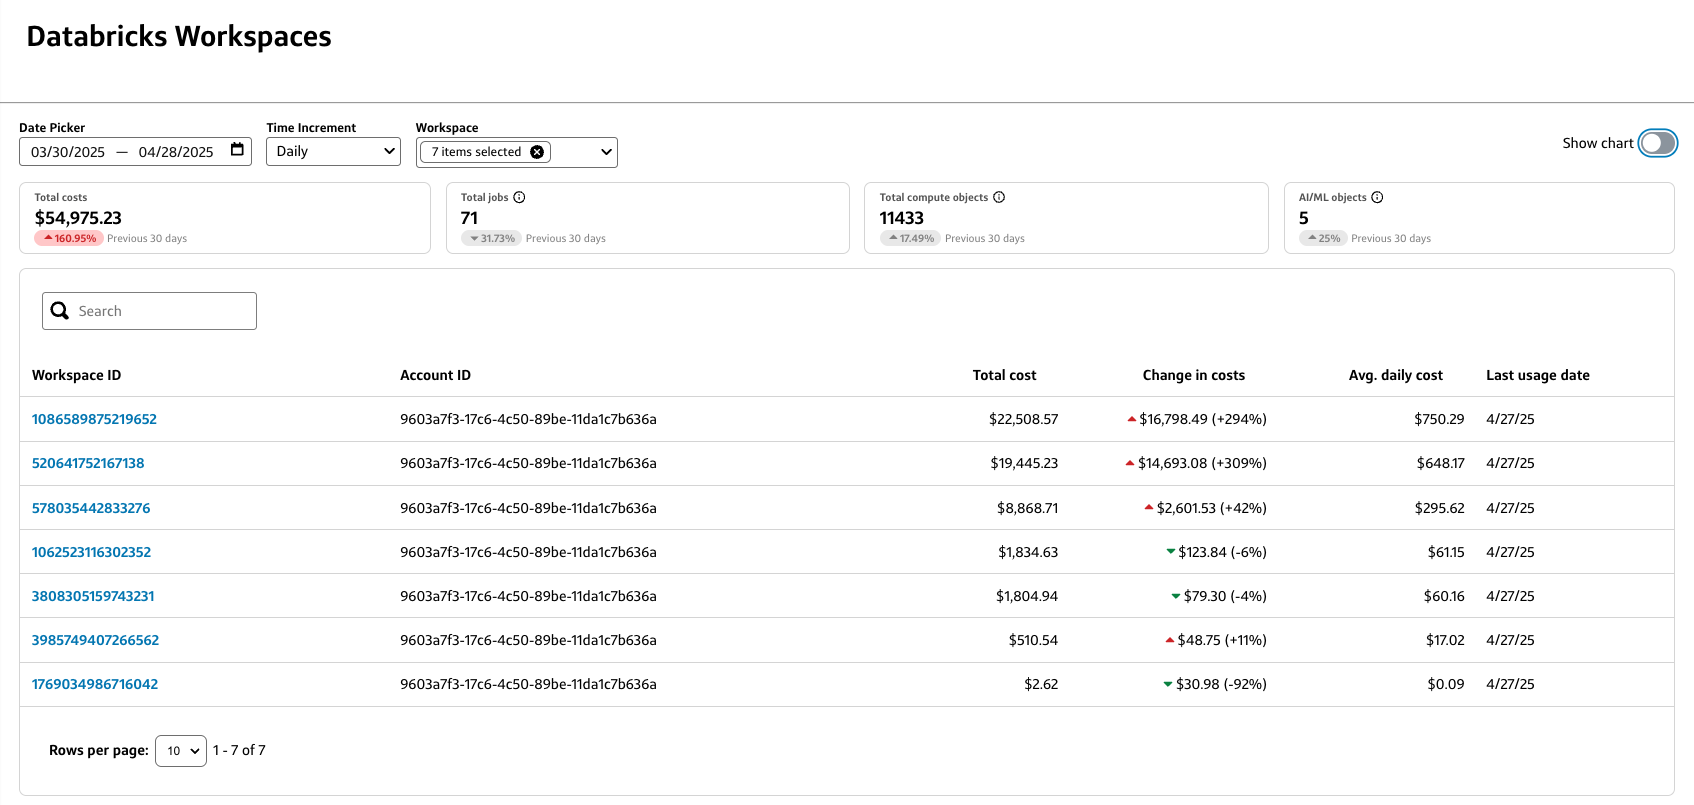1694x805 pixels.
Task: Open the Rows per page dropdown
Action: point(181,751)
